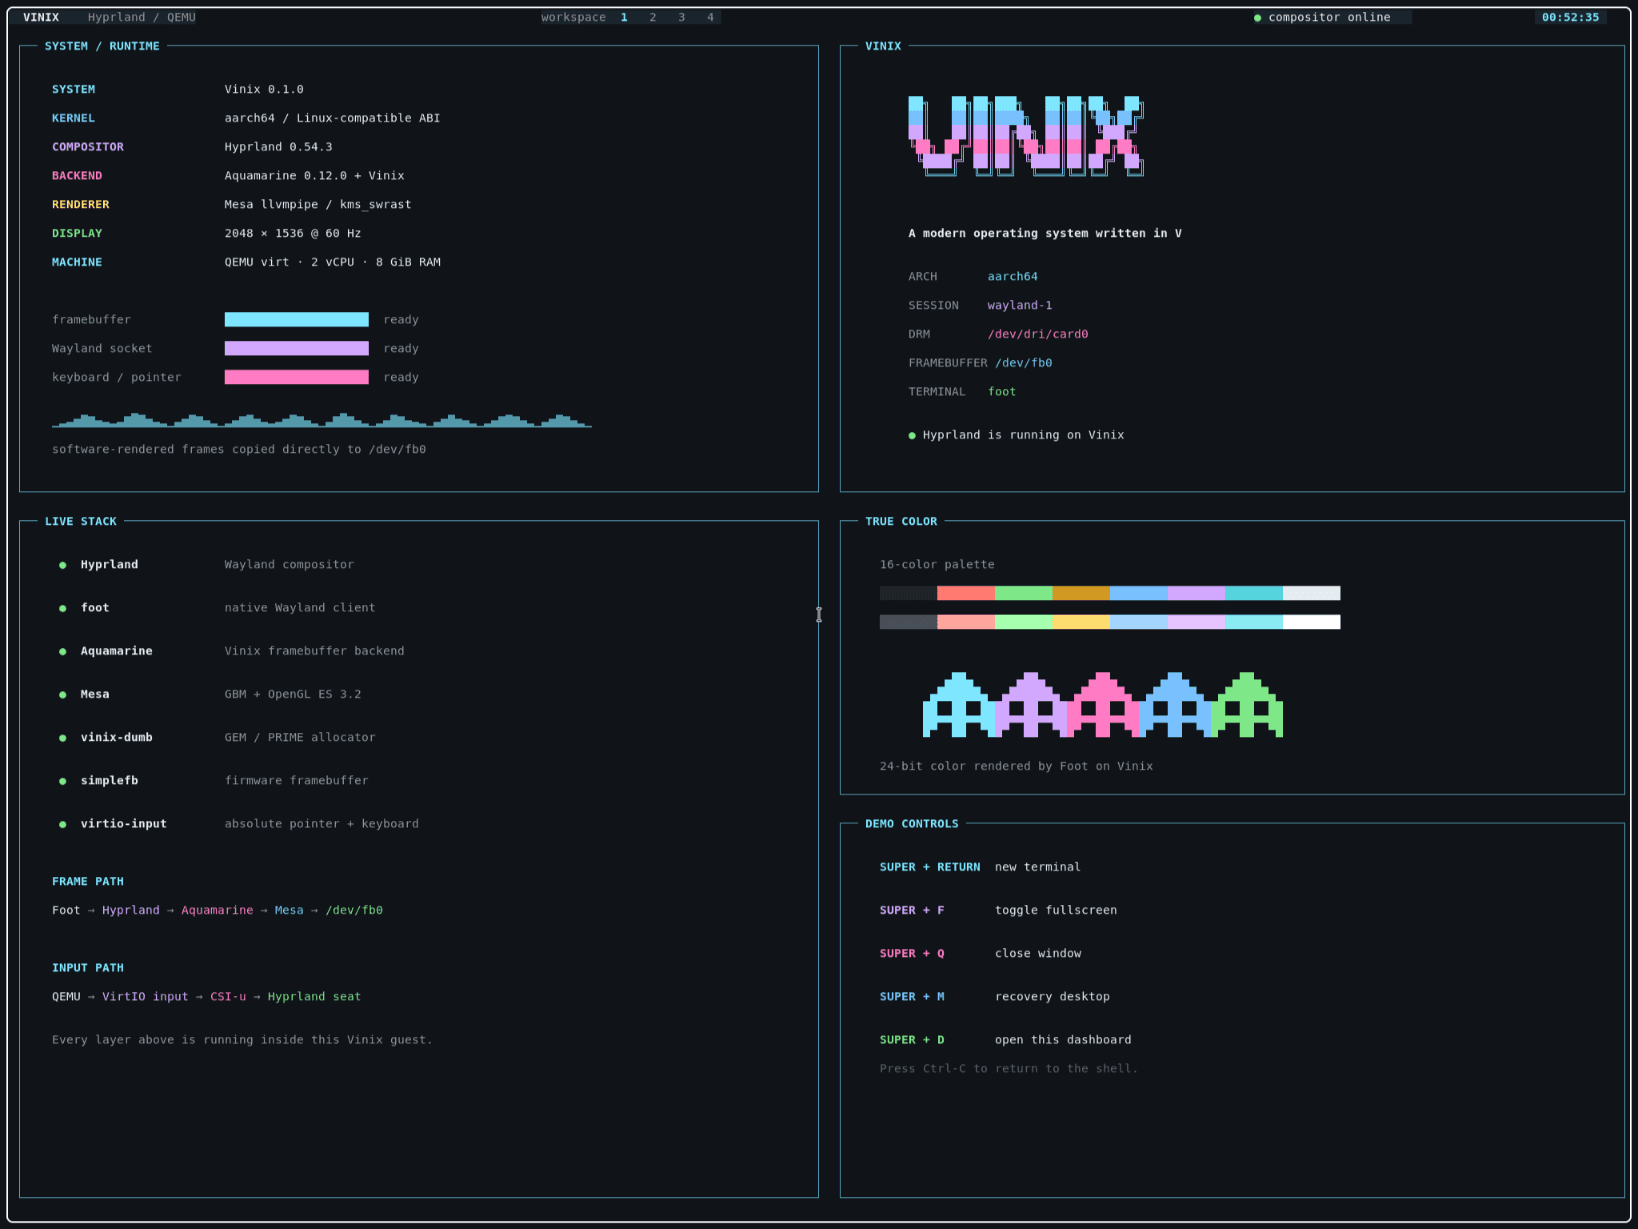Click the 'Hyprland 0.54.3' compositor value

278,147
